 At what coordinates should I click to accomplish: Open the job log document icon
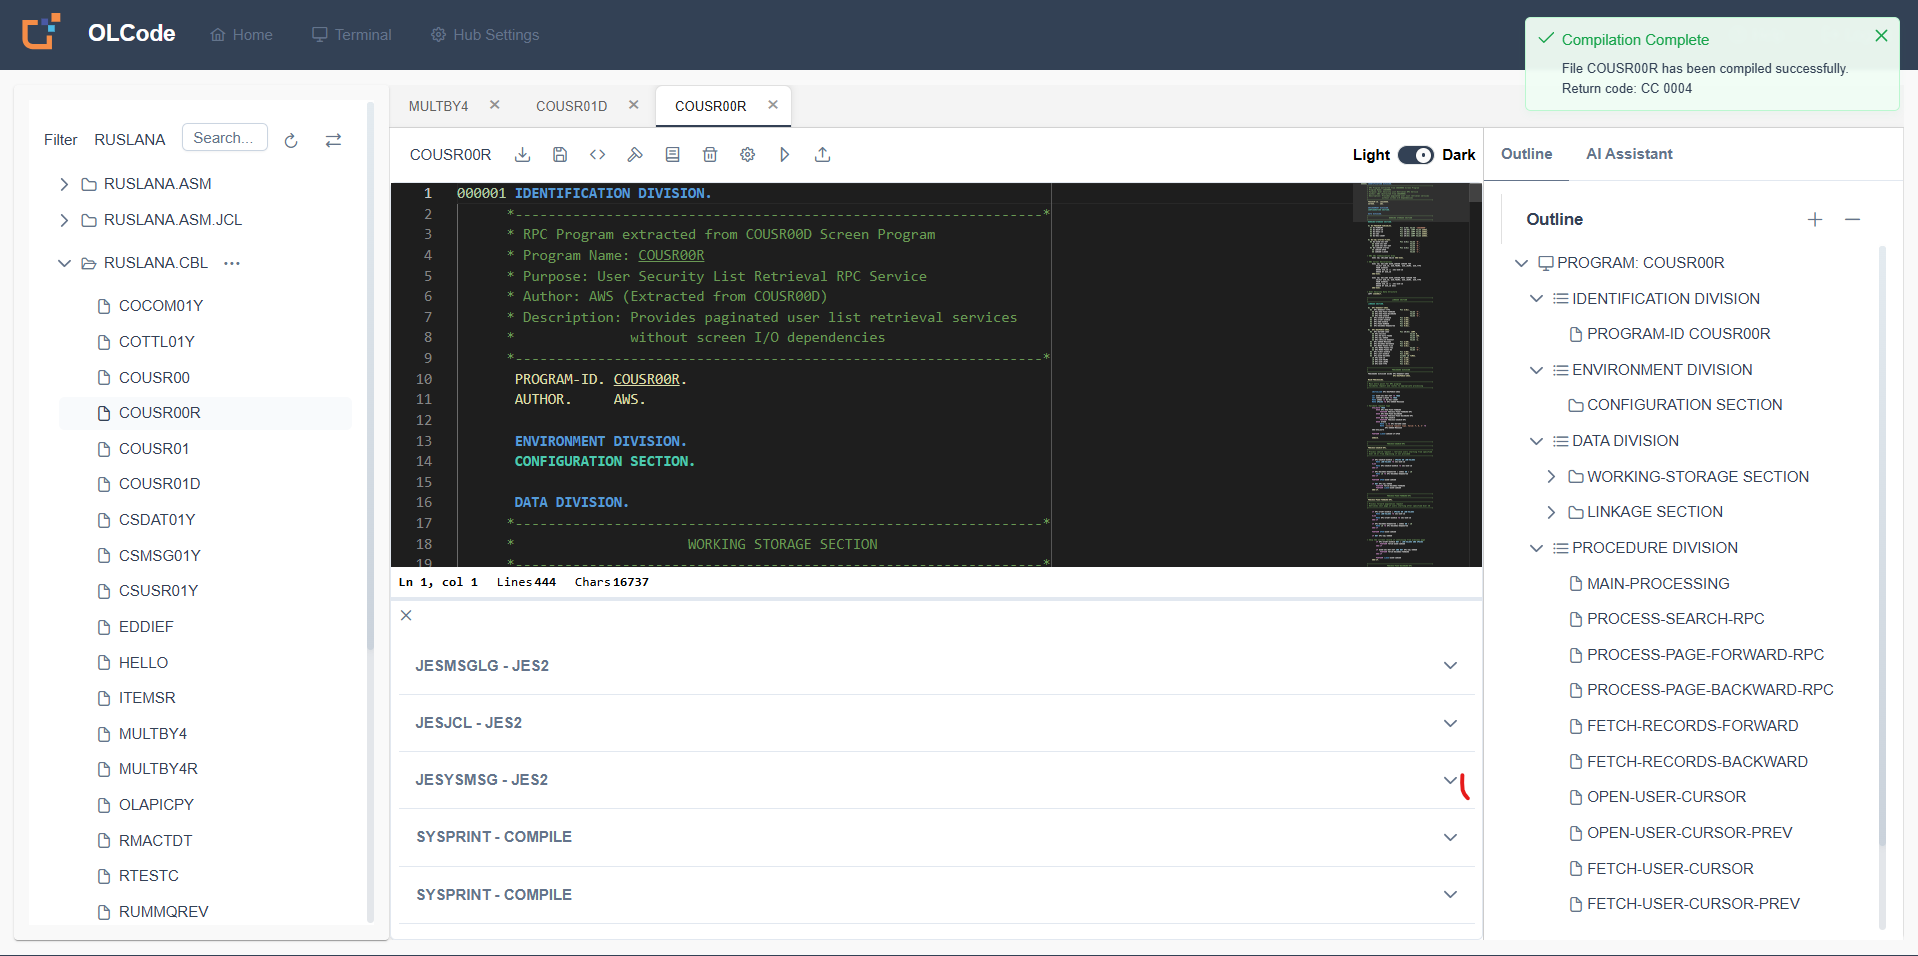[x=672, y=155]
